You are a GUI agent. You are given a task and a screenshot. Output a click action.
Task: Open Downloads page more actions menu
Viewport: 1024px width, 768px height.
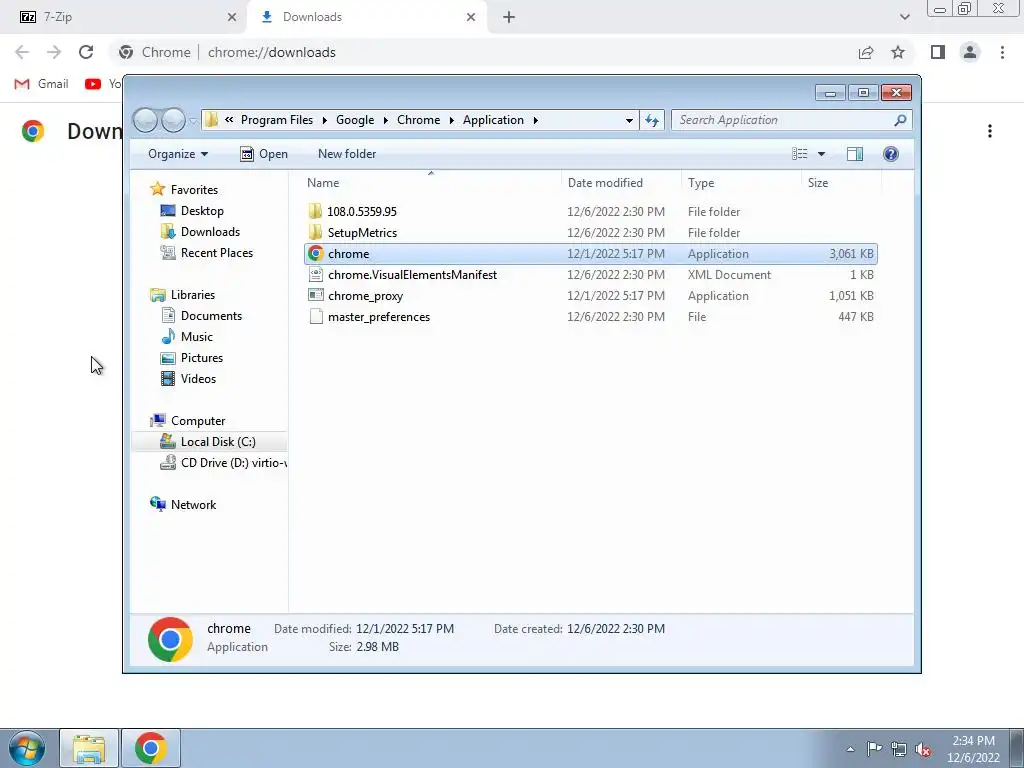pos(990,131)
